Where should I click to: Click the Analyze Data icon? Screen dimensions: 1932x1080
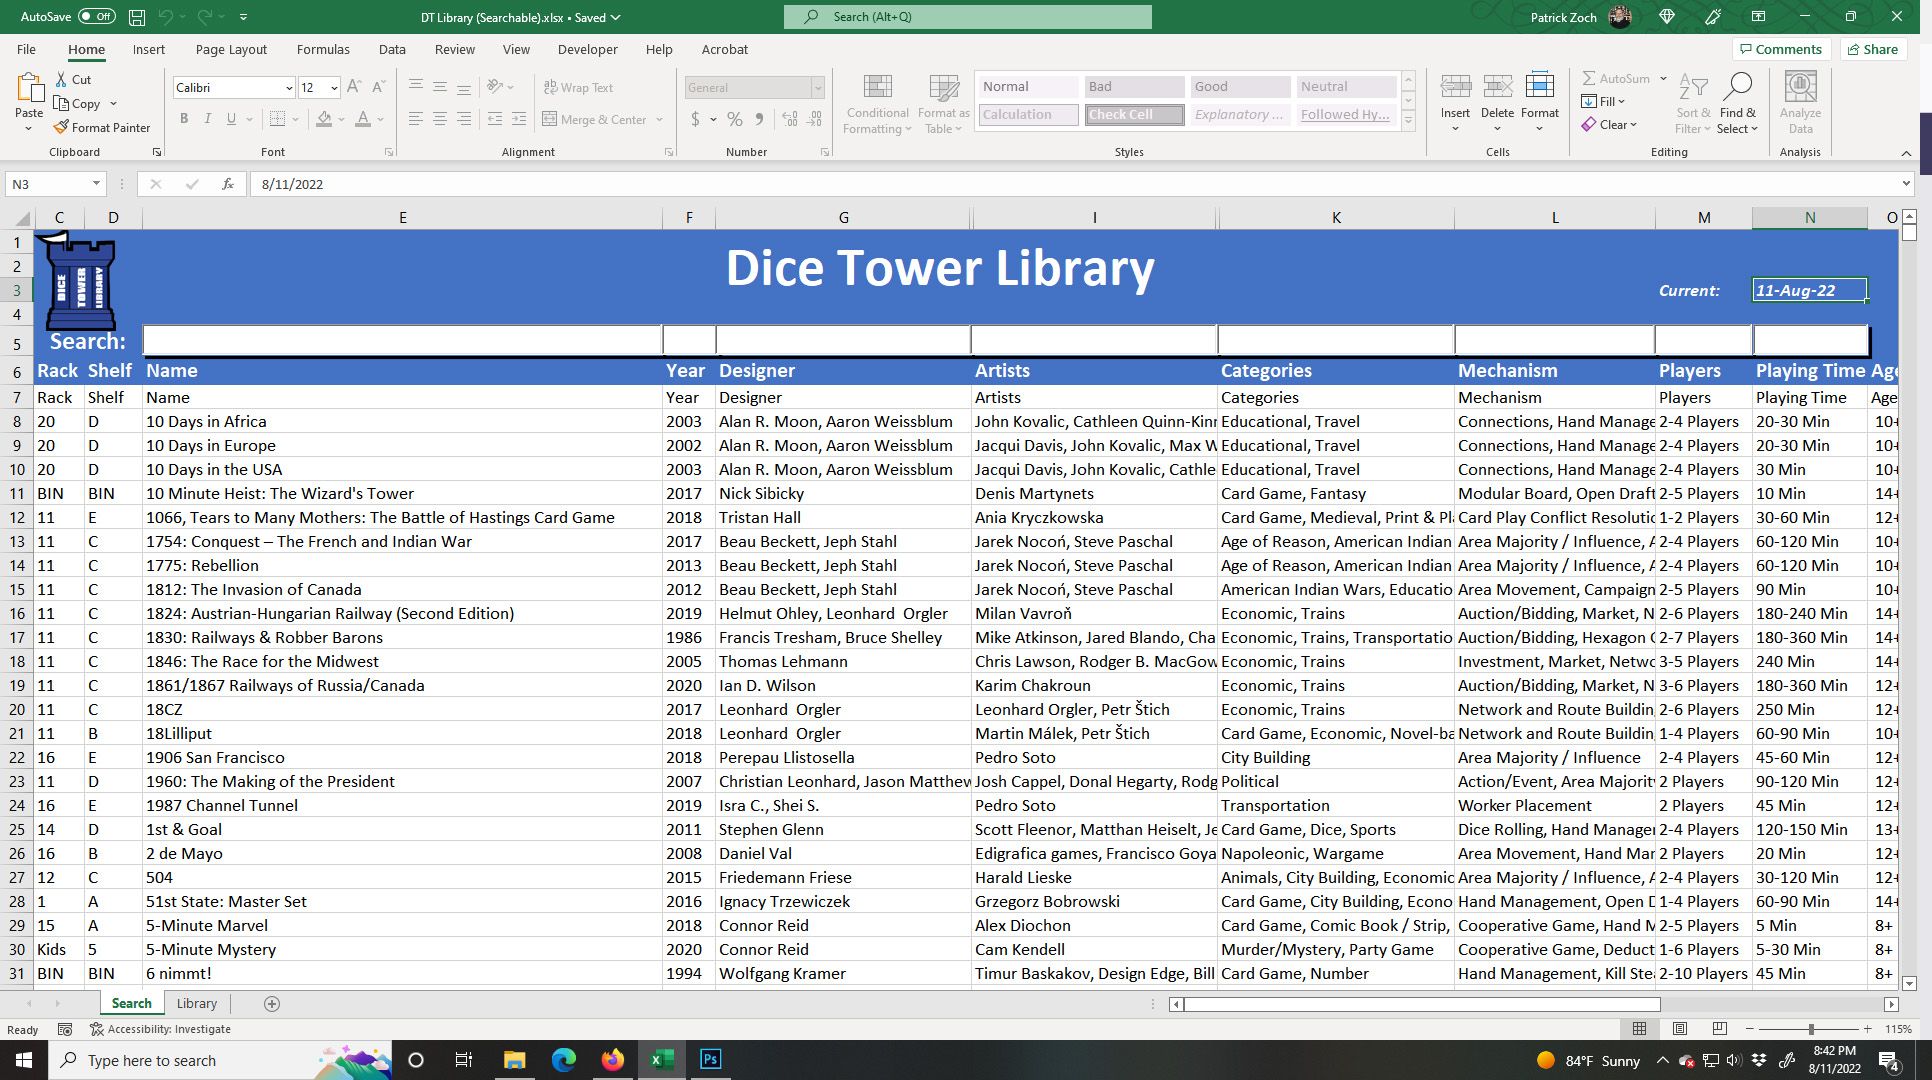coord(1800,88)
